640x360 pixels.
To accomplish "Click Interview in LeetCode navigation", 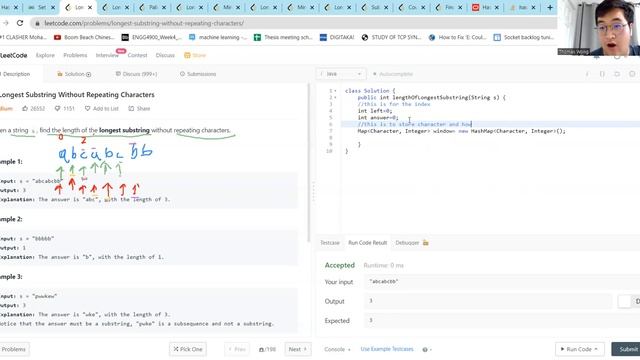I will (x=107, y=55).
